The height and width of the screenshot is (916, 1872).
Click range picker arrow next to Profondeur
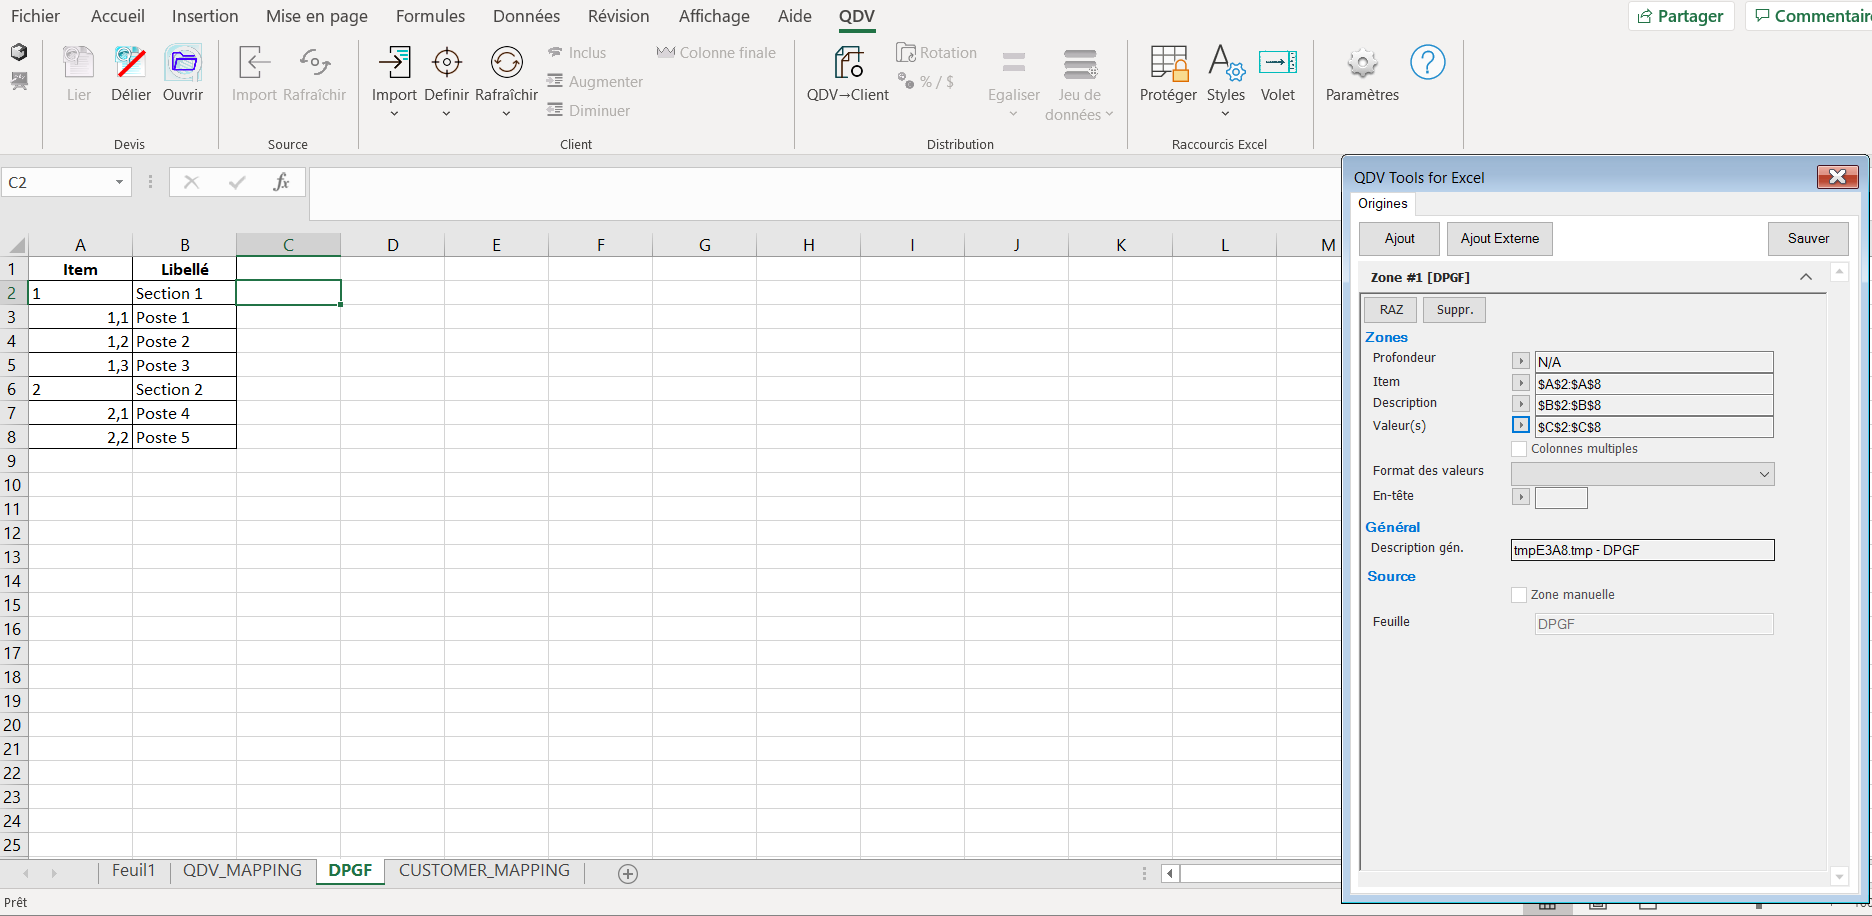[x=1521, y=361]
